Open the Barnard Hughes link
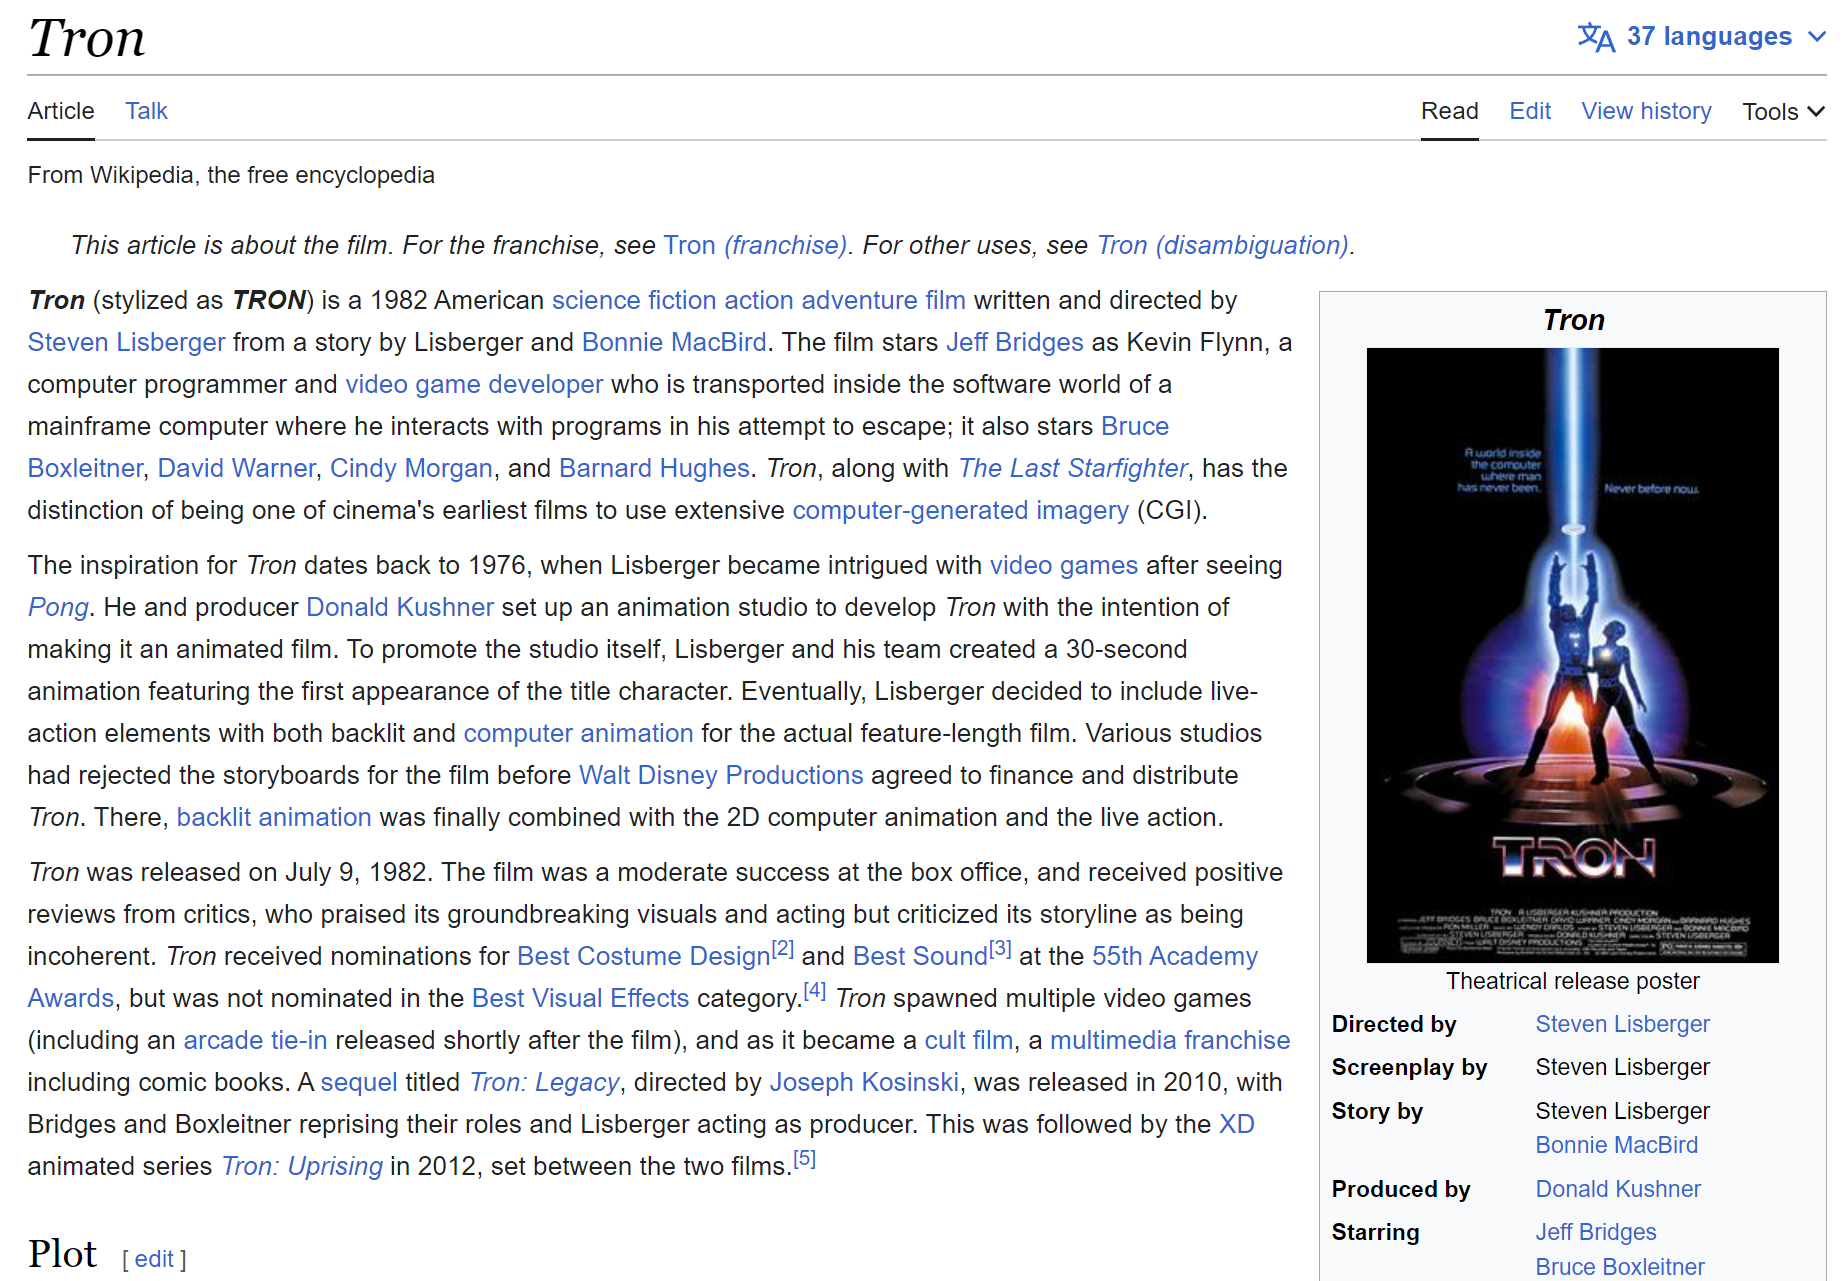This screenshot has height=1281, width=1848. click(x=654, y=468)
